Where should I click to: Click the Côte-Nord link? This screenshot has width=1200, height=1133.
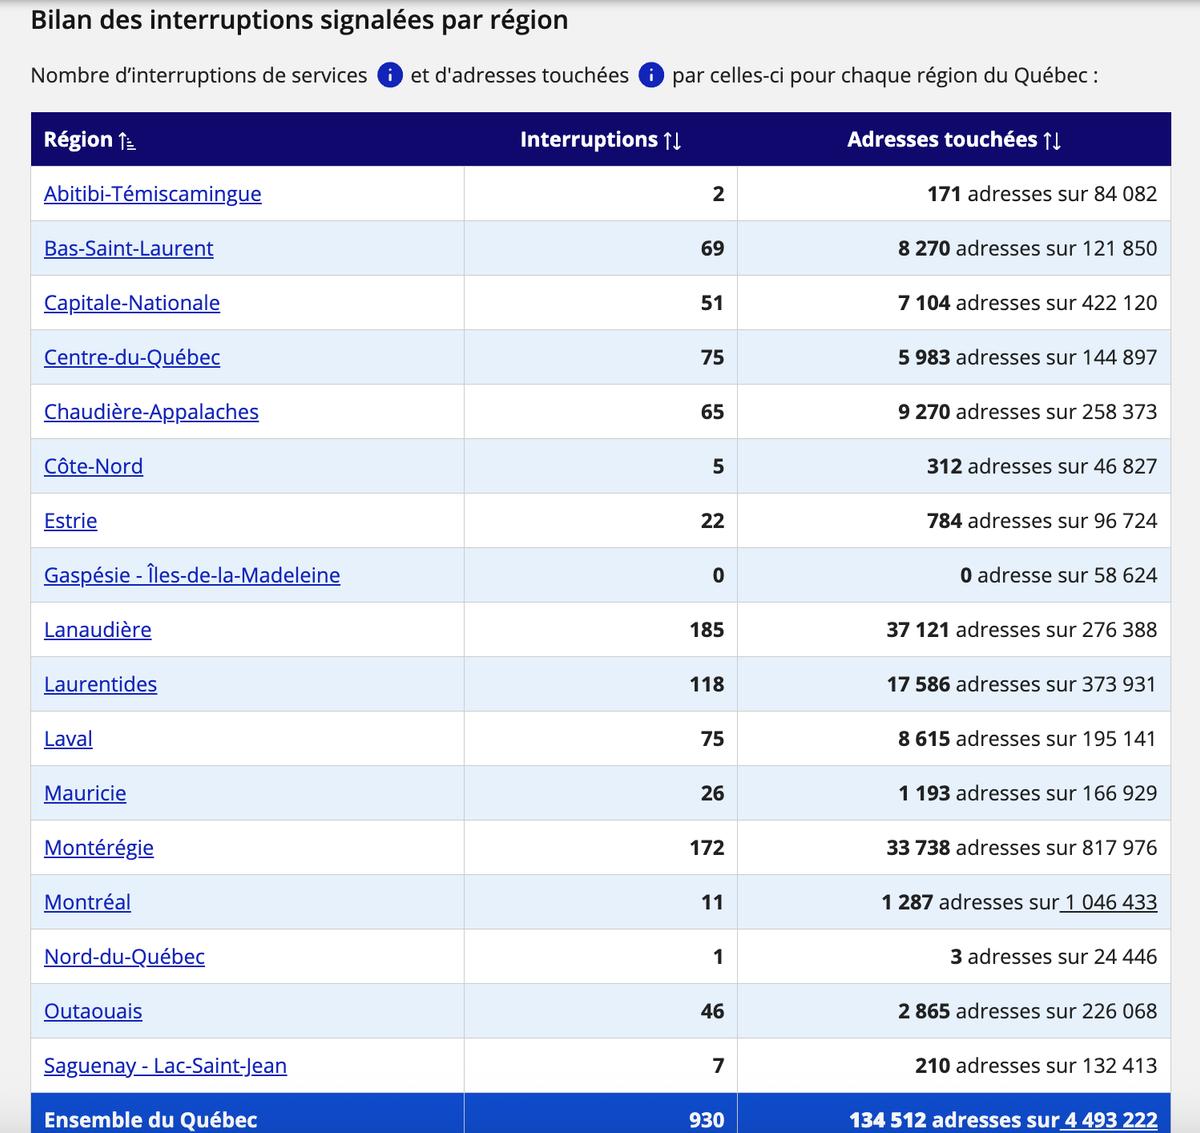[x=93, y=467]
